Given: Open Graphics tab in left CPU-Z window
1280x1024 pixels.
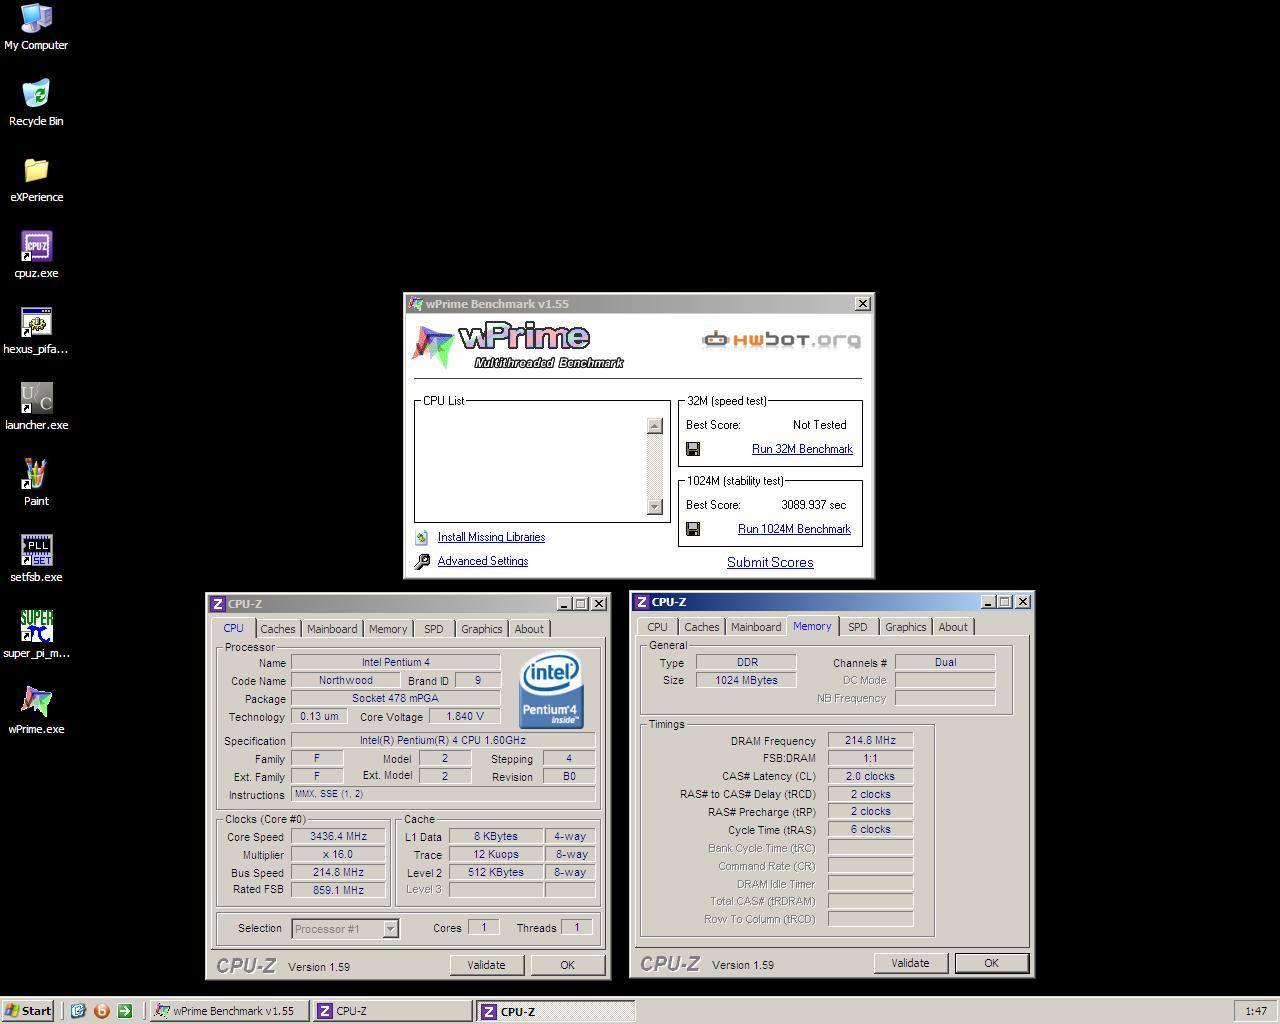Looking at the screenshot, I should coord(481,629).
